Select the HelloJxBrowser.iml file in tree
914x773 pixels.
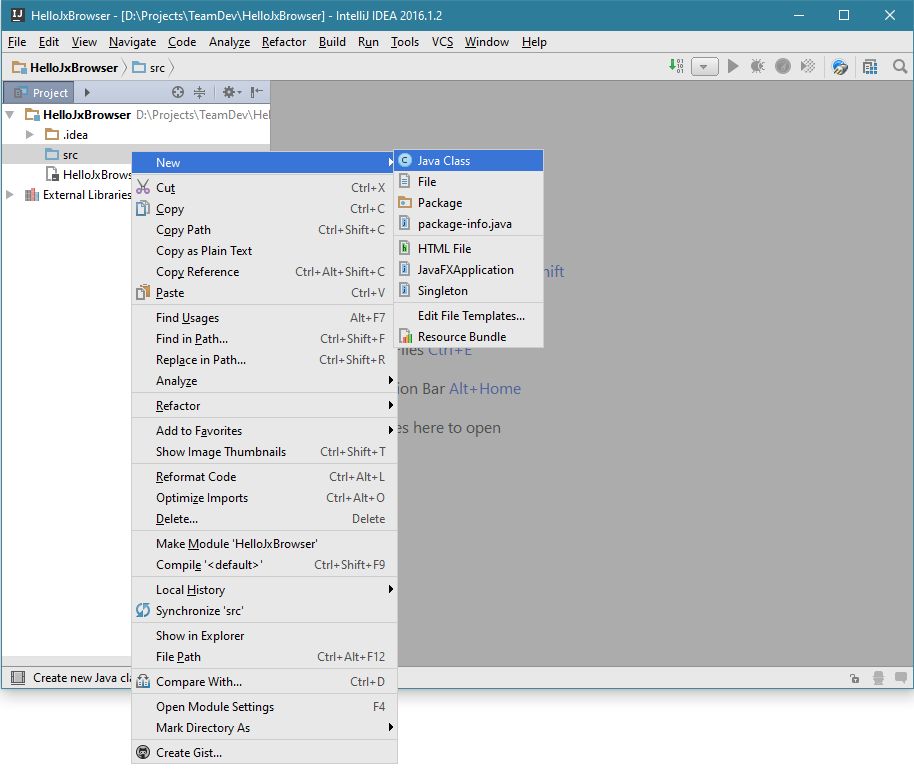89,174
